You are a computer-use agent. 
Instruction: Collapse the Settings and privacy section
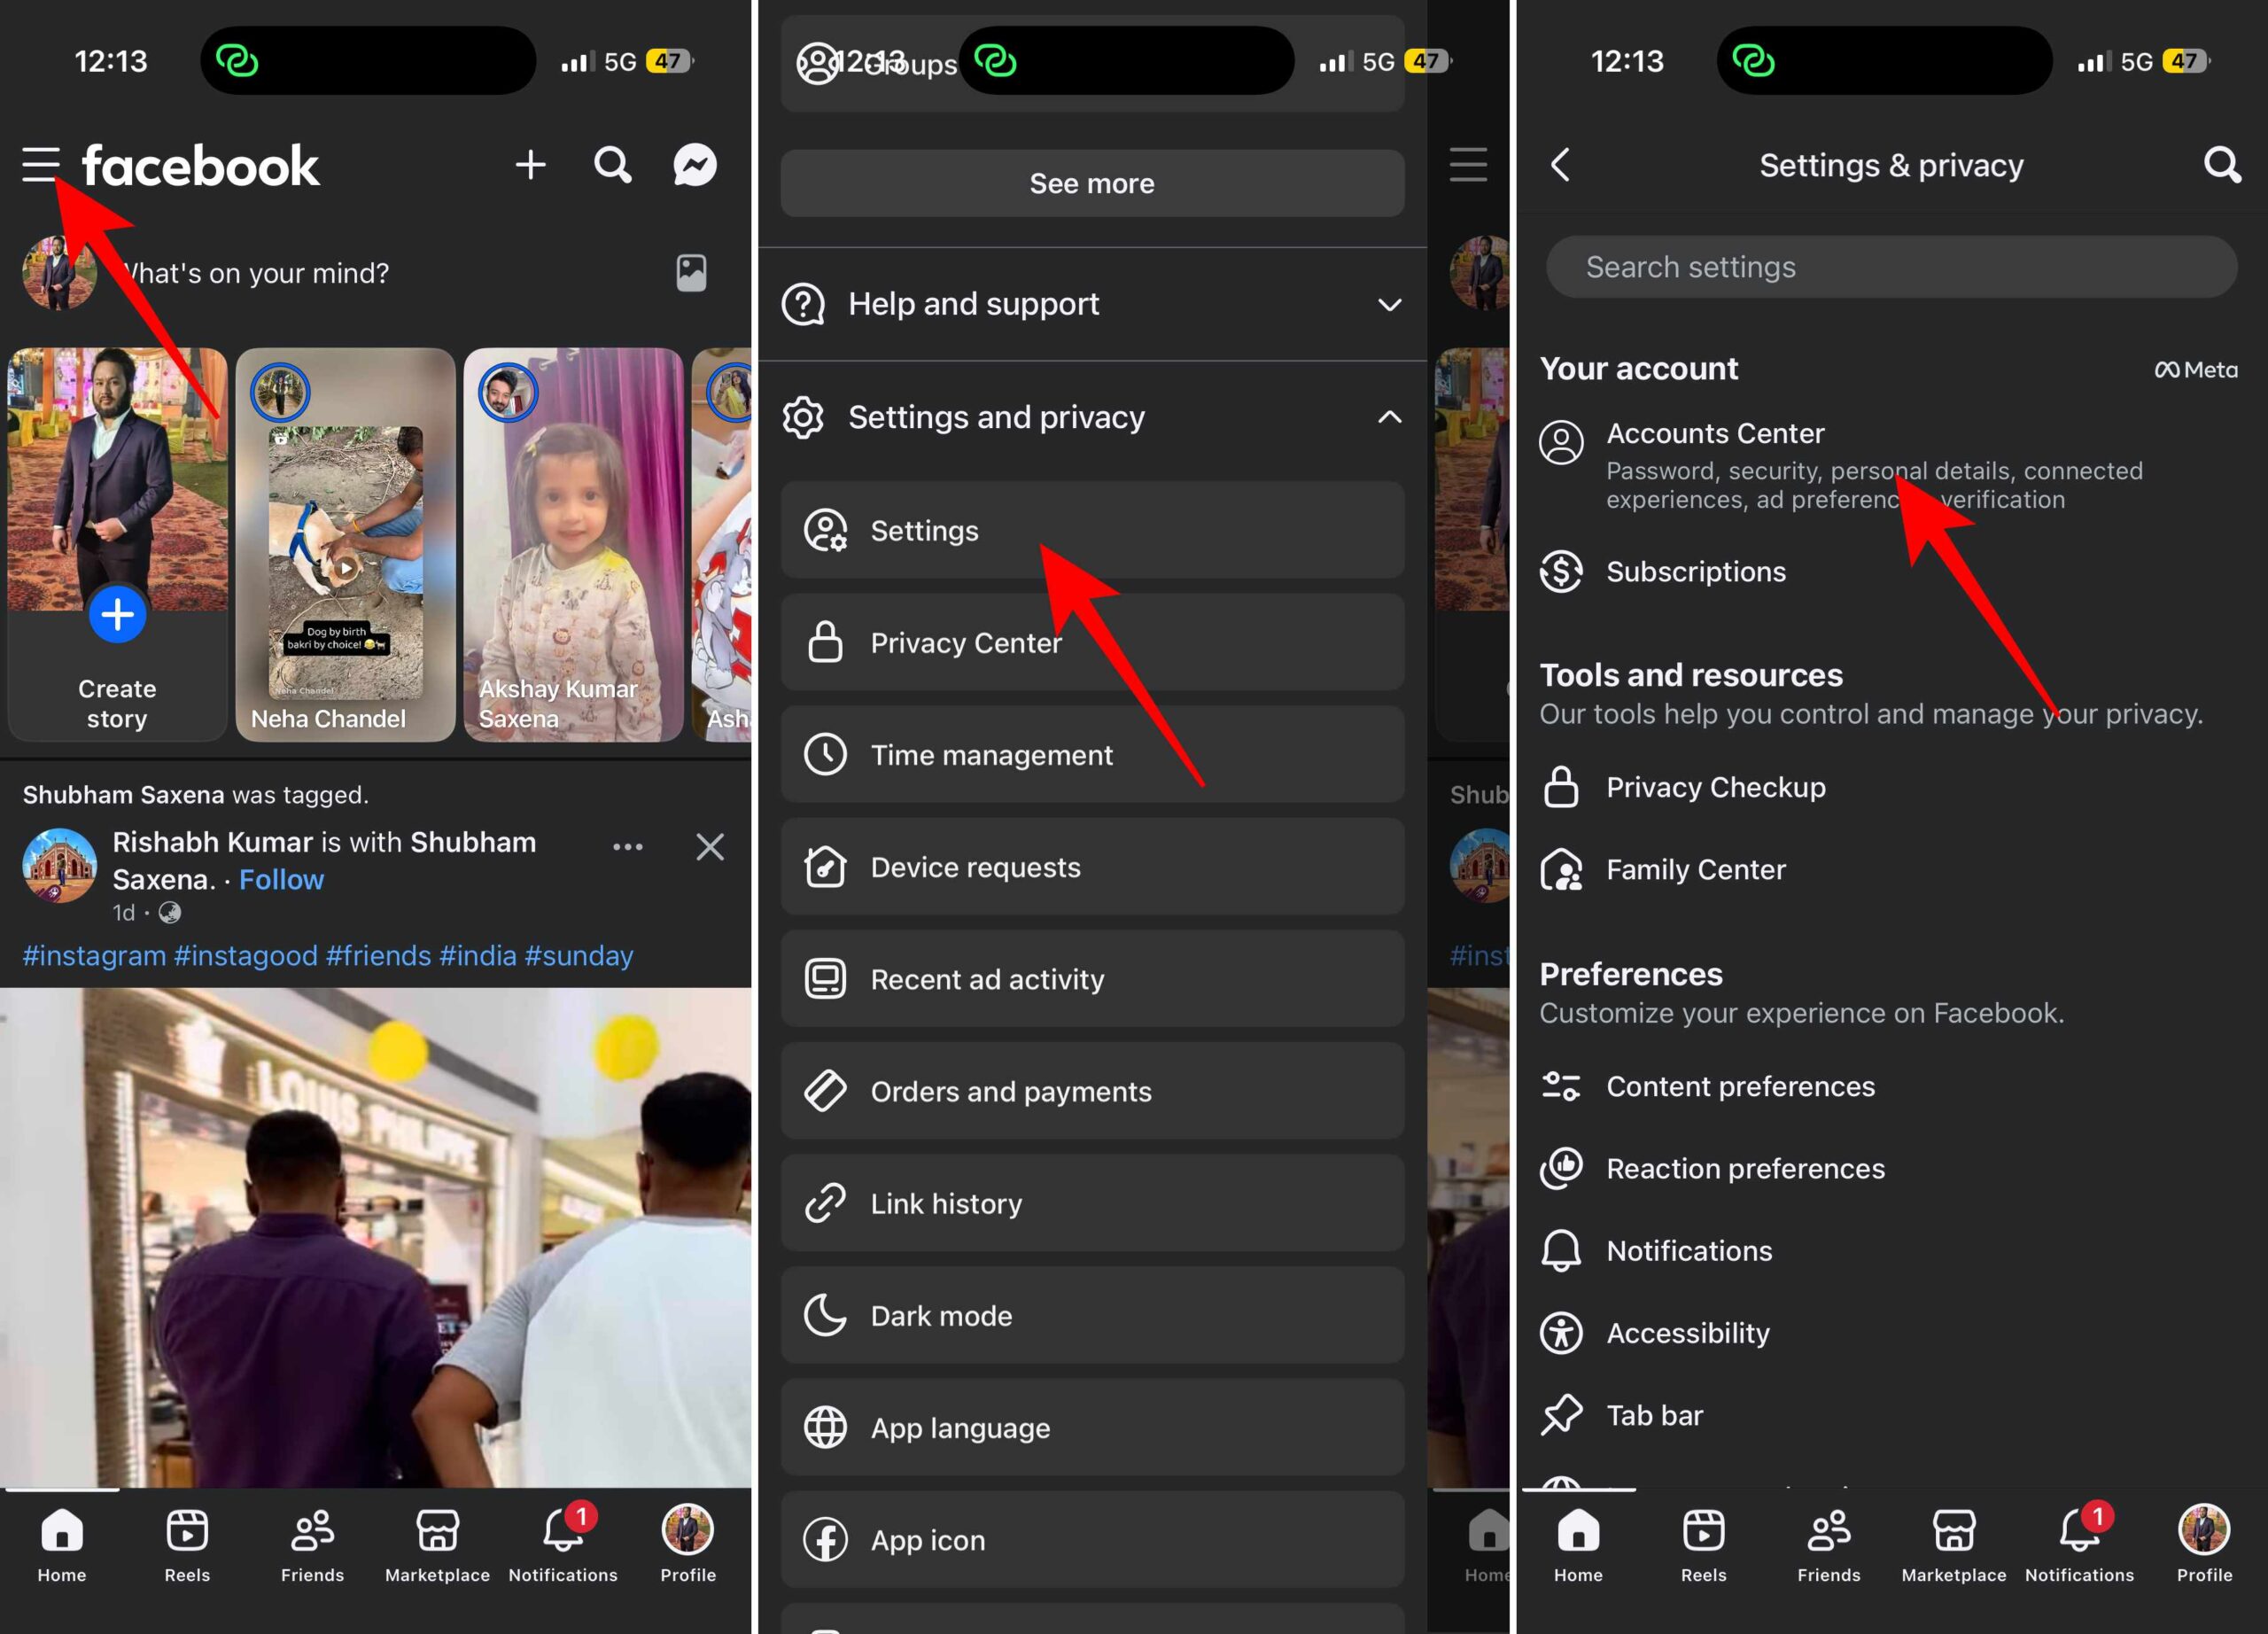pos(1092,417)
